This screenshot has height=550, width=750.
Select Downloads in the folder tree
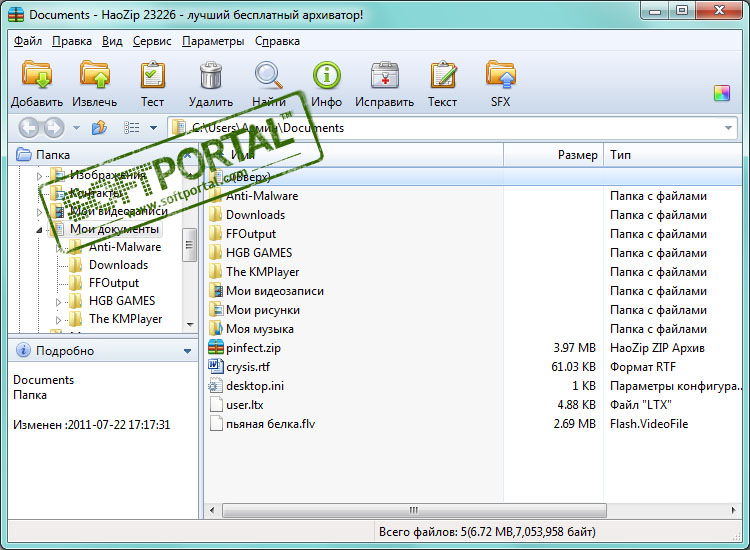[118, 265]
